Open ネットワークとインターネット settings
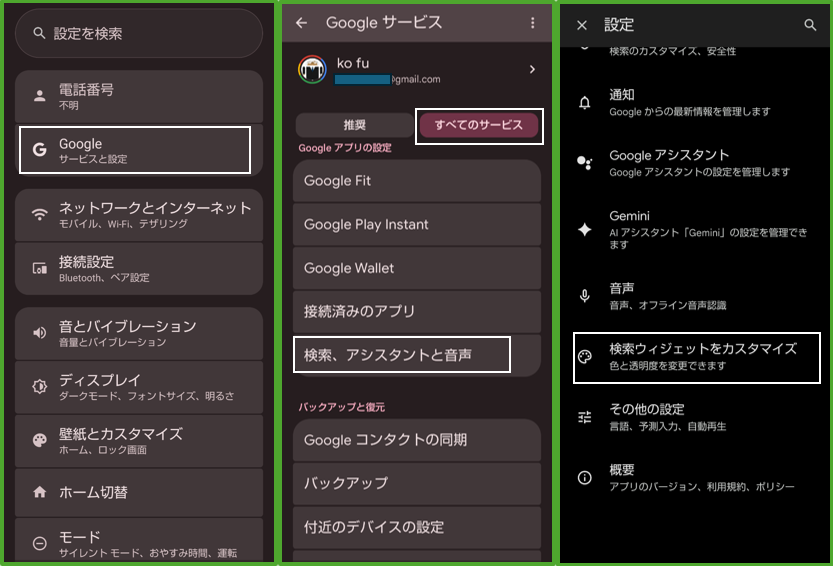This screenshot has height=566, width=833. (138, 215)
